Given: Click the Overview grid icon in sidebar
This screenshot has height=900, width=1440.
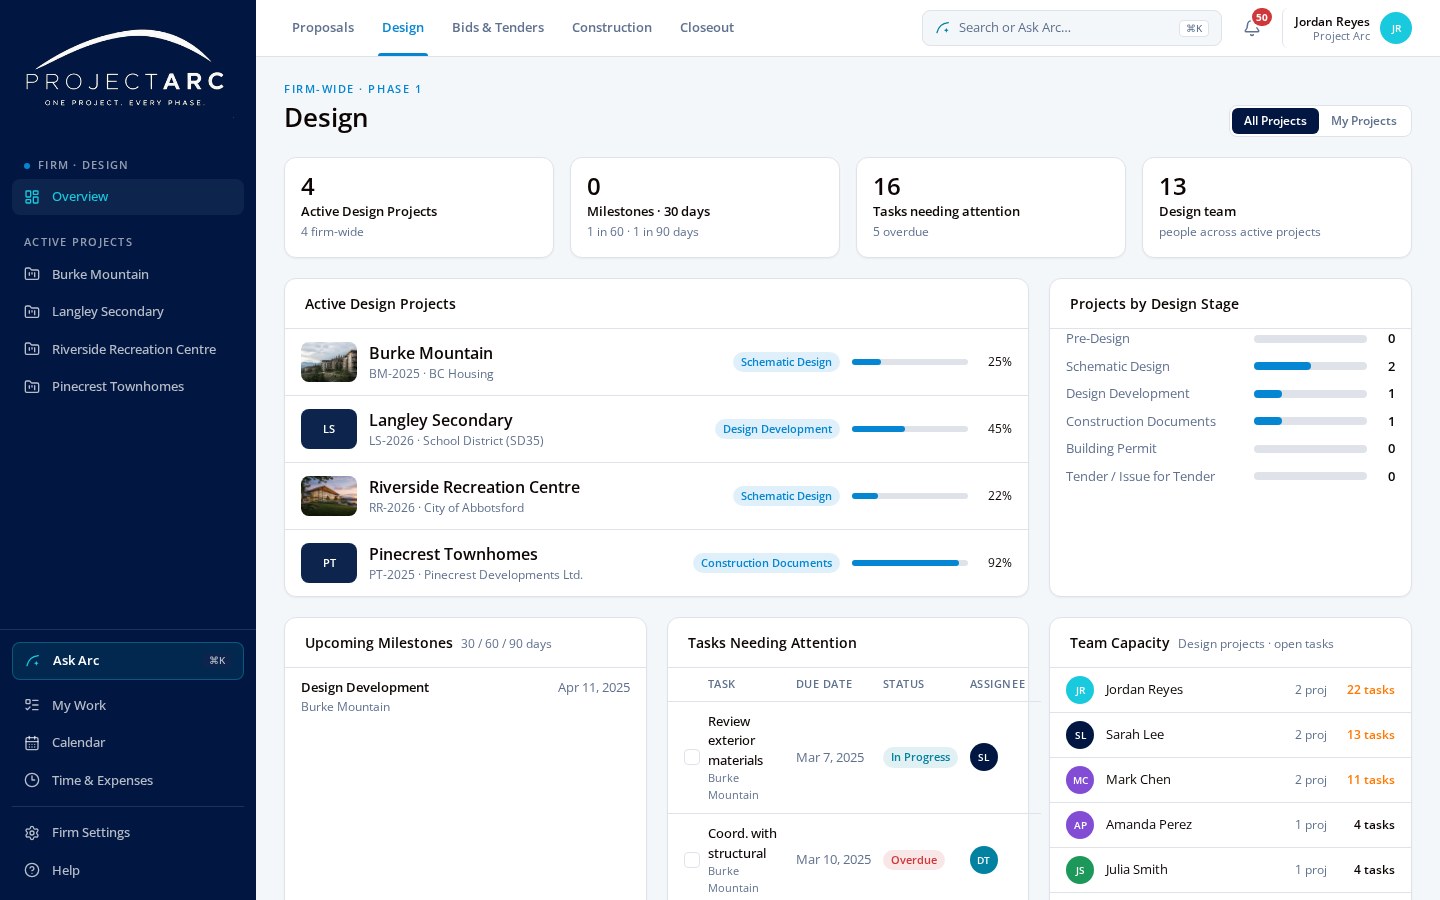Looking at the screenshot, I should pos(32,197).
